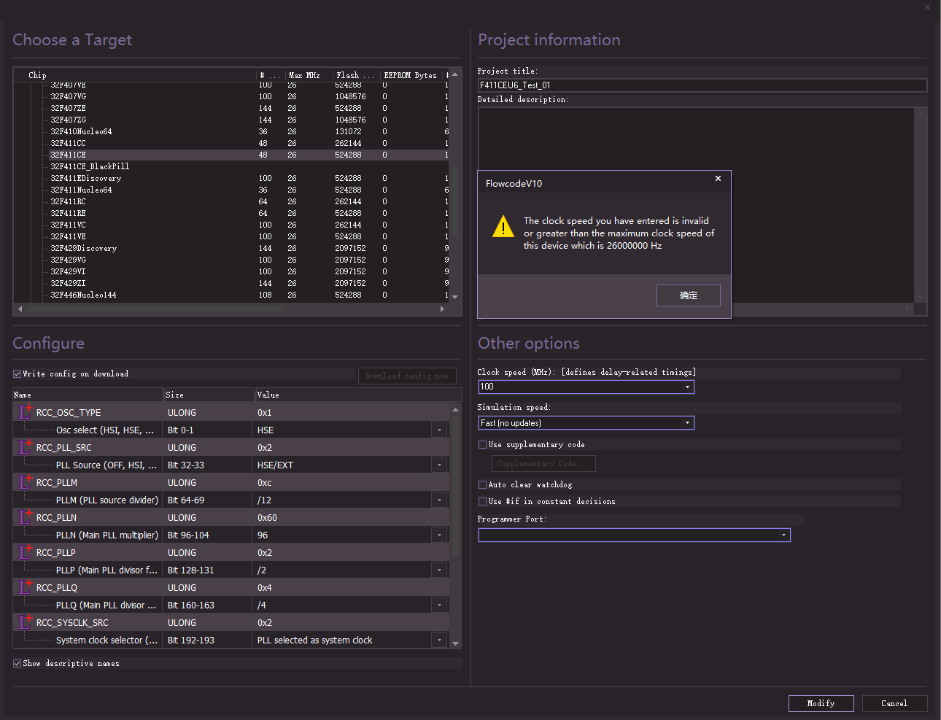Click chip list horizontal scroll right arrow

[x=442, y=309]
